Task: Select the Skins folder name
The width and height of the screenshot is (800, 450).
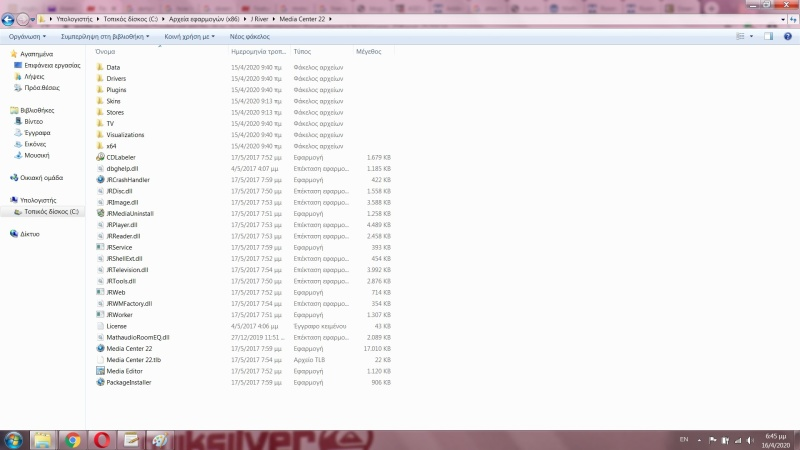Action: [x=113, y=101]
